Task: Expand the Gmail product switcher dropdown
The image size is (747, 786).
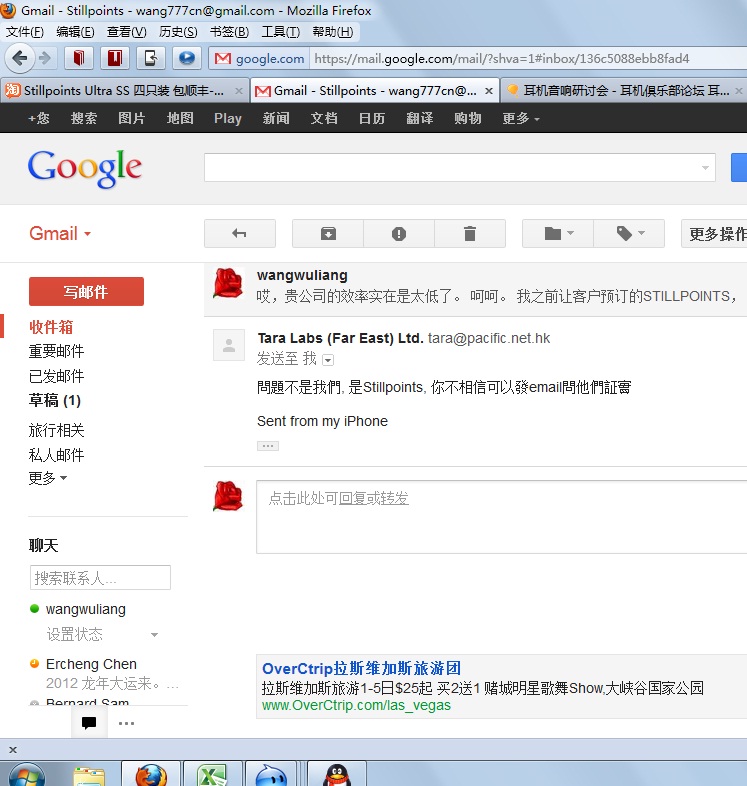Action: [x=60, y=234]
